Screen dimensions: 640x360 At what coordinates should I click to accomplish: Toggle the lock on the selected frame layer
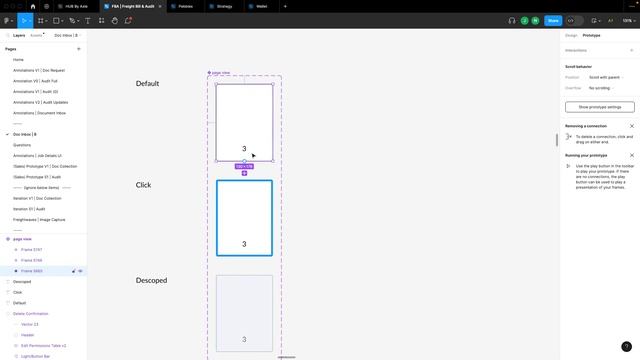[x=74, y=271]
